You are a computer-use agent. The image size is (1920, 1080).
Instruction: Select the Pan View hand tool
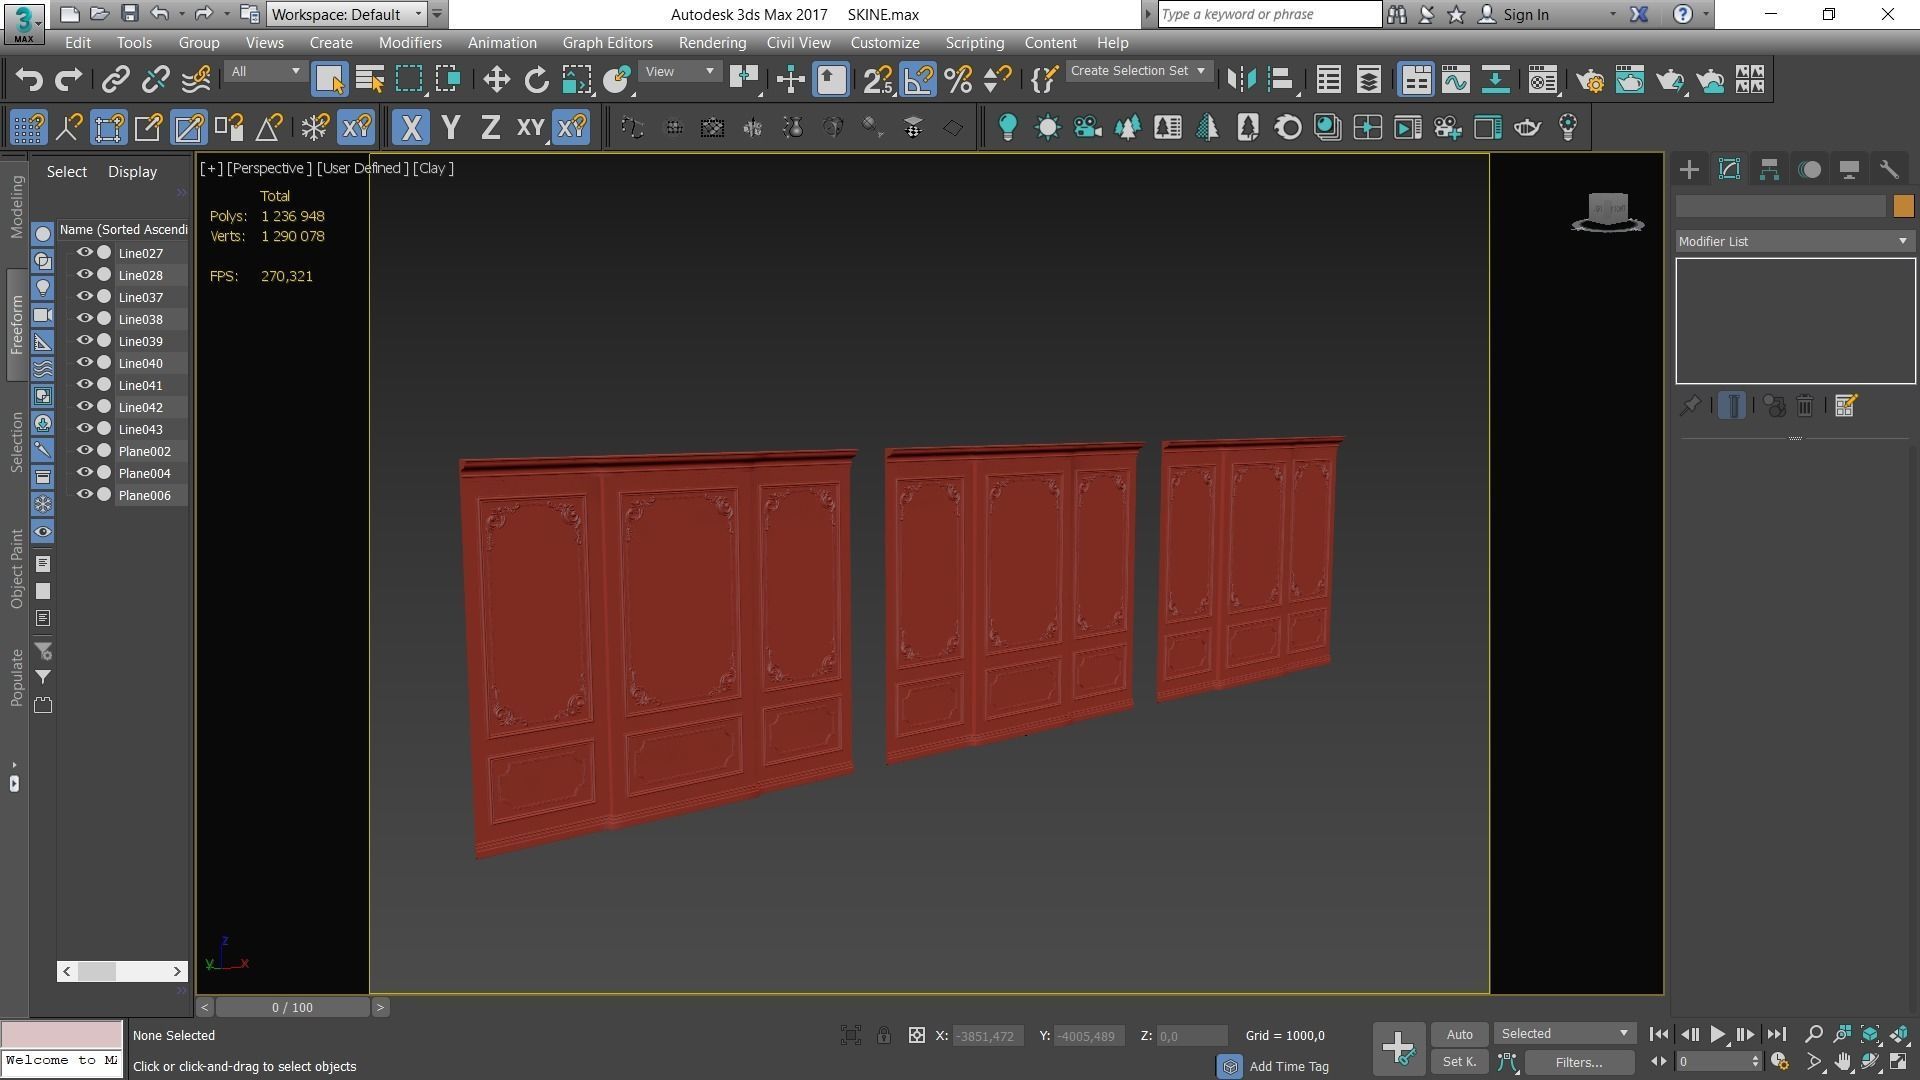coord(1842,1062)
